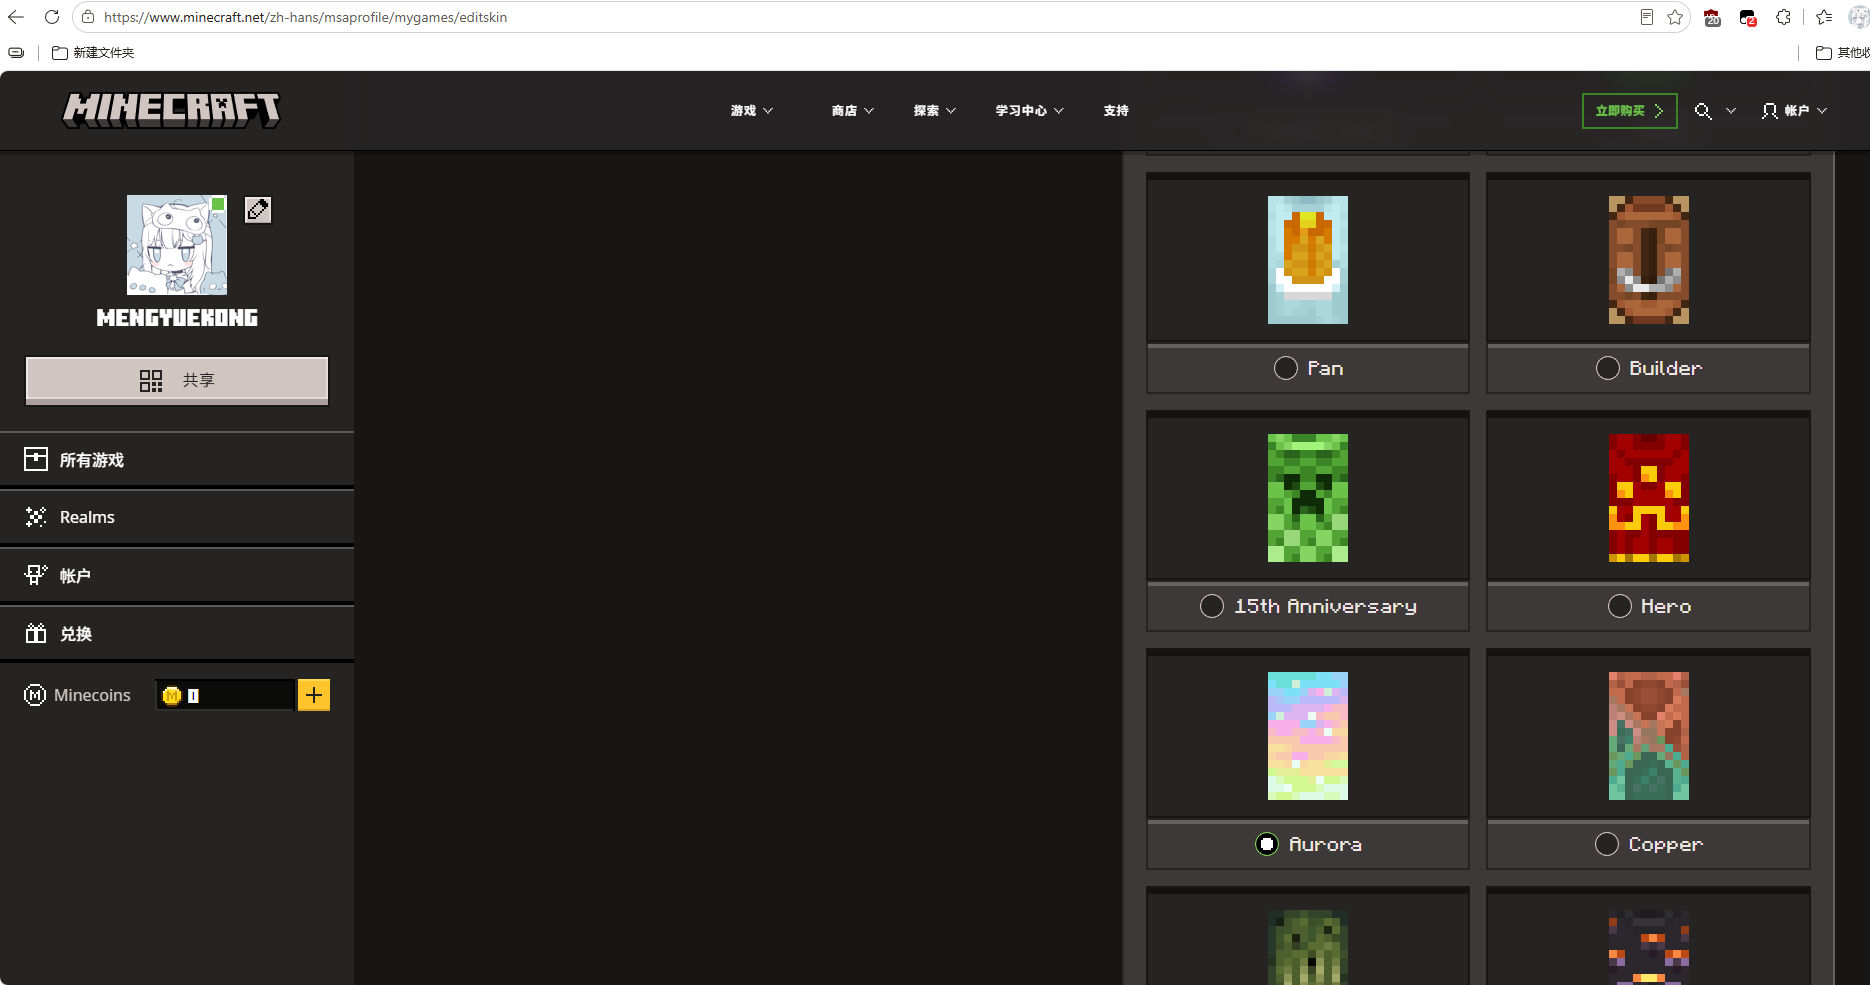Screen dimensions: 1870x985
Task: Open the 帐户 dropdown in header
Action: 1794,111
